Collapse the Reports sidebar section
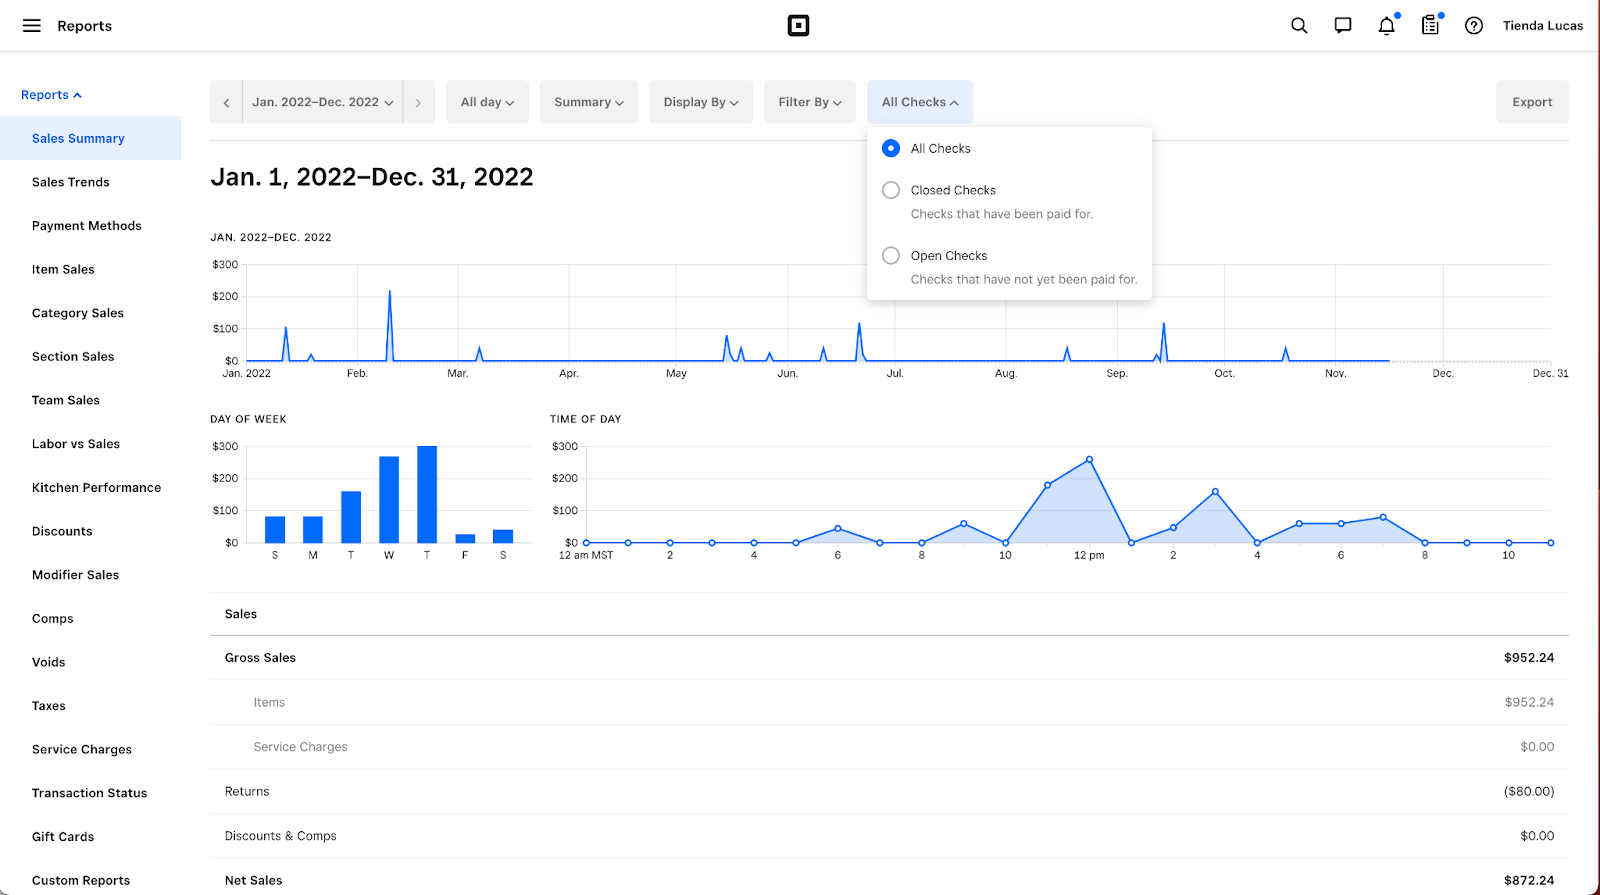 [51, 95]
